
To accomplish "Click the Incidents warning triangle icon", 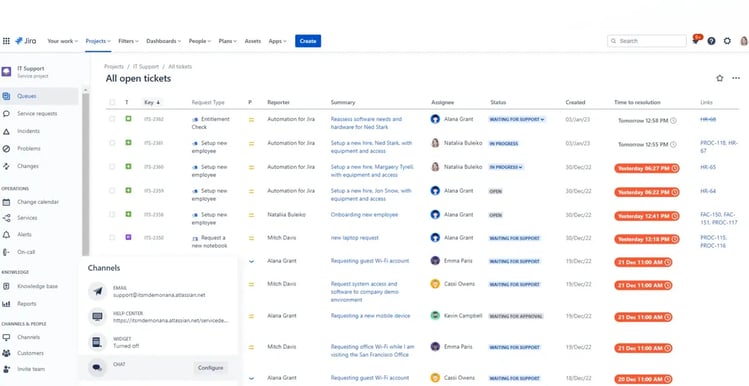I will (x=6, y=131).
